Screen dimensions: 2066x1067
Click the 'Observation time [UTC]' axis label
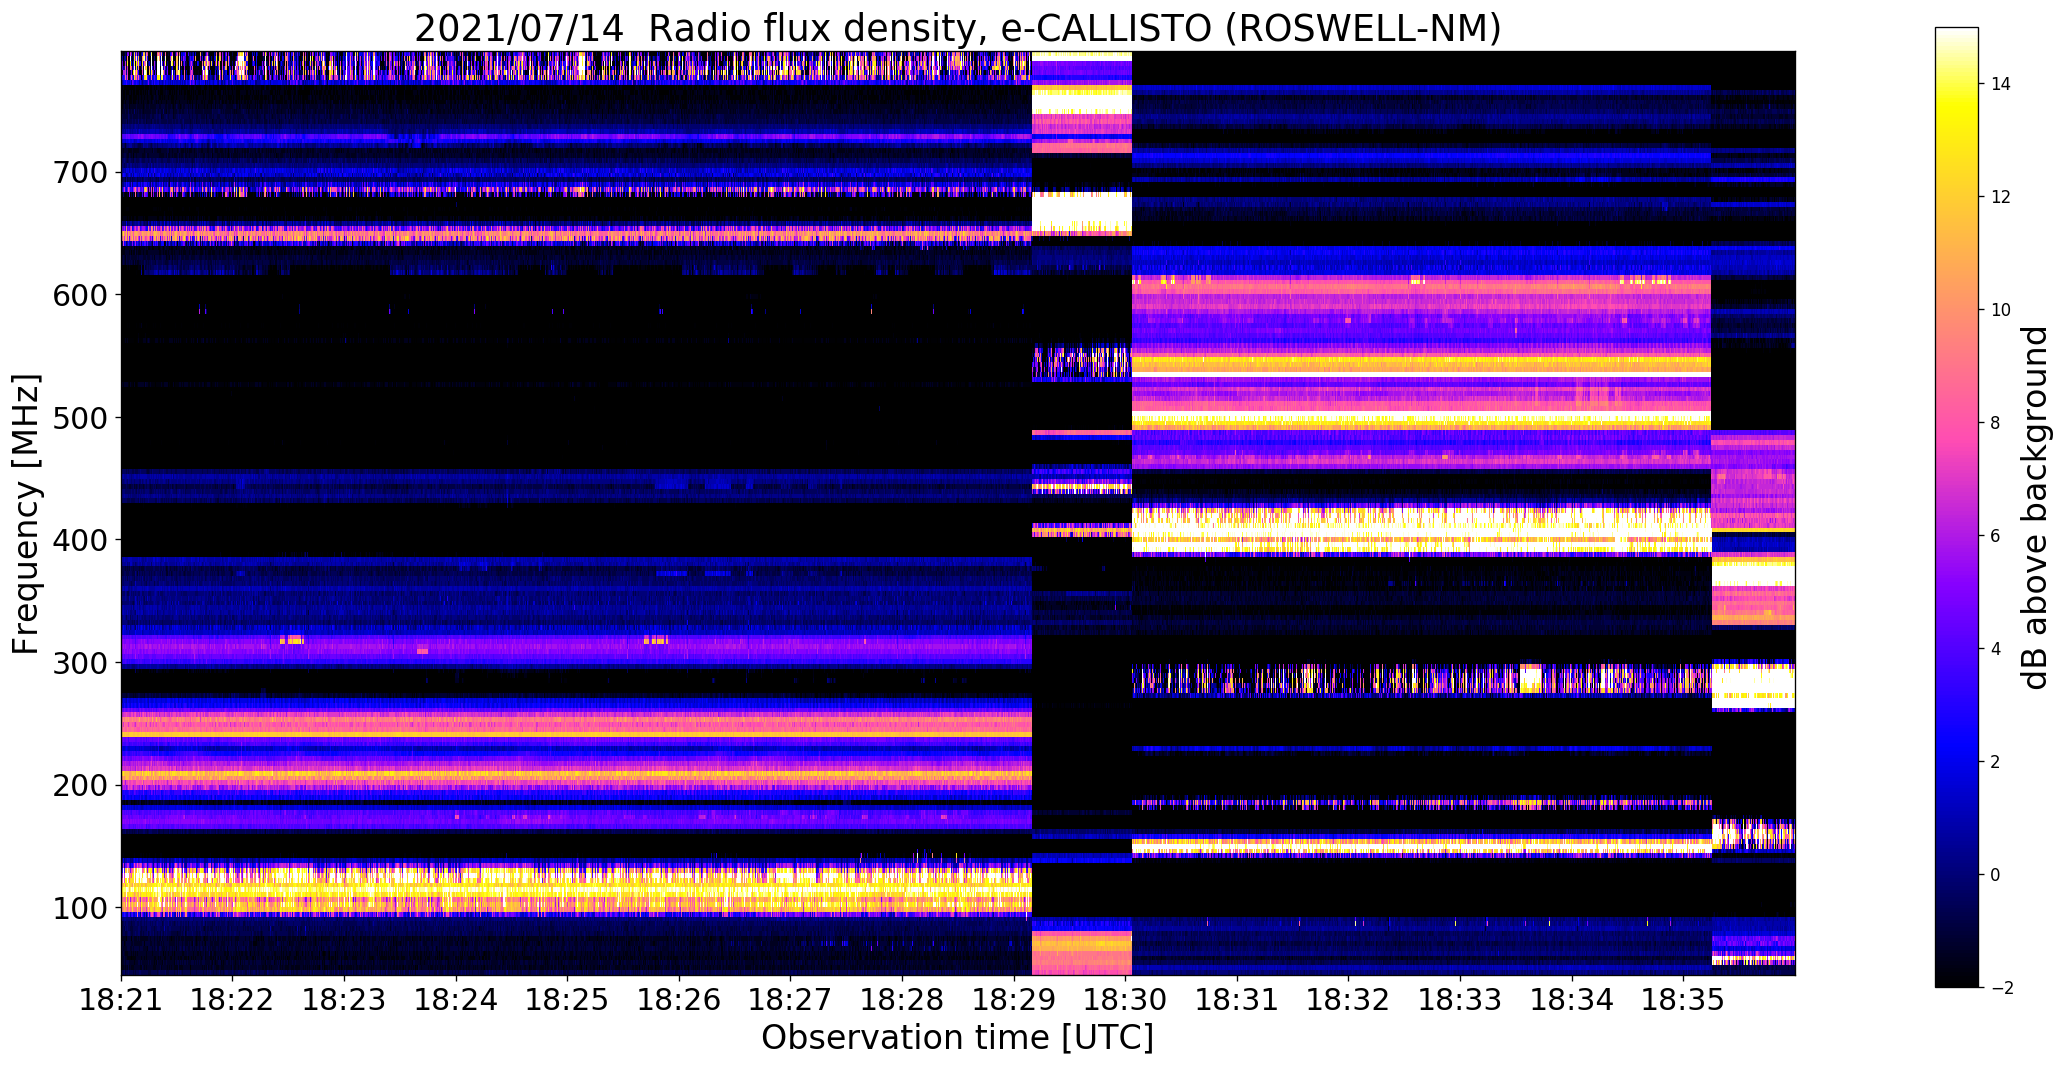click(957, 1038)
